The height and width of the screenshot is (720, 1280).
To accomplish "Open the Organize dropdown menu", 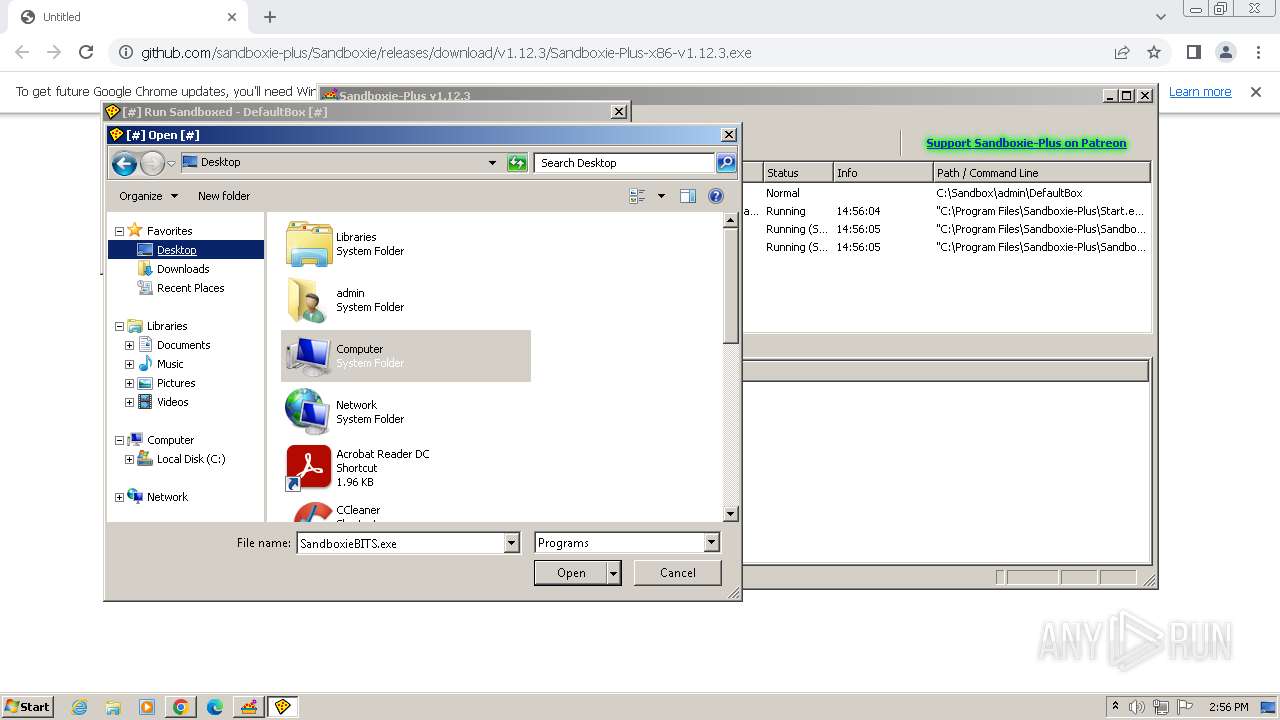I will (x=148, y=196).
